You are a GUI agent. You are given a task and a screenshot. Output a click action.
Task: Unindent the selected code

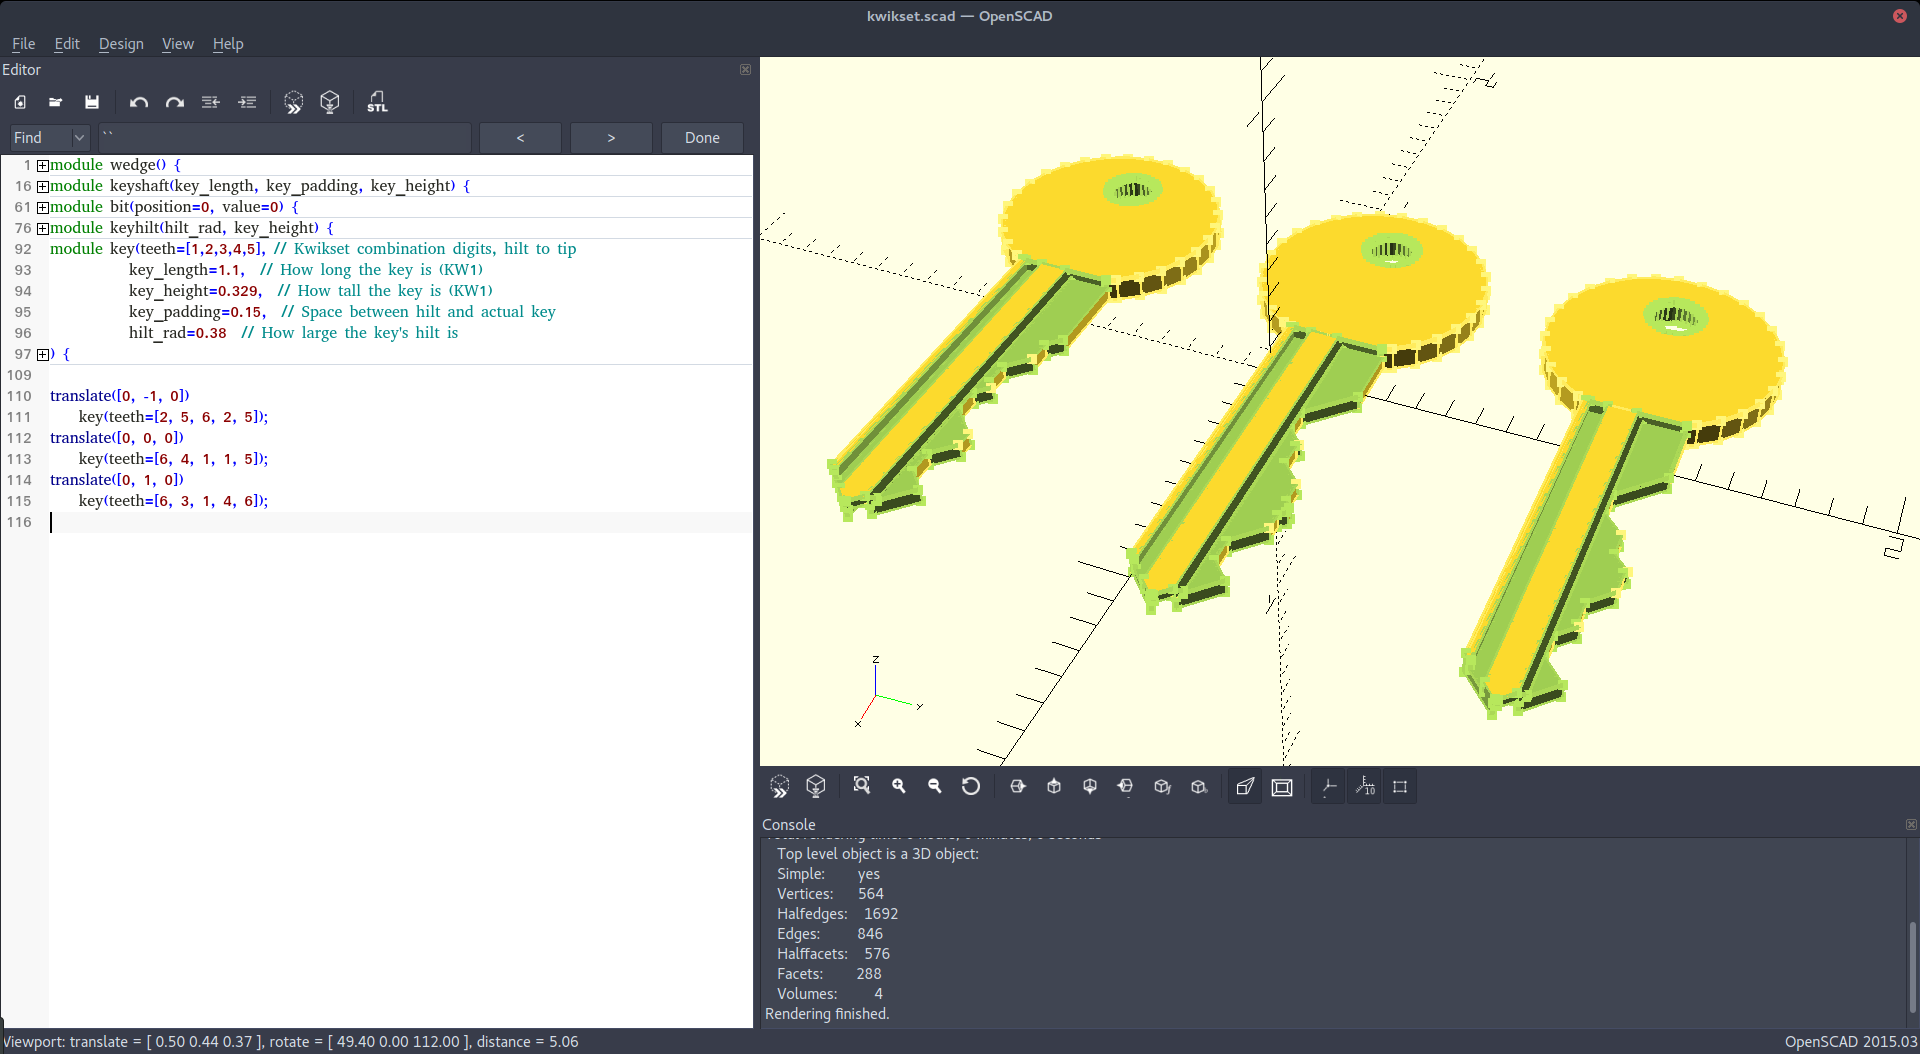tap(211, 102)
